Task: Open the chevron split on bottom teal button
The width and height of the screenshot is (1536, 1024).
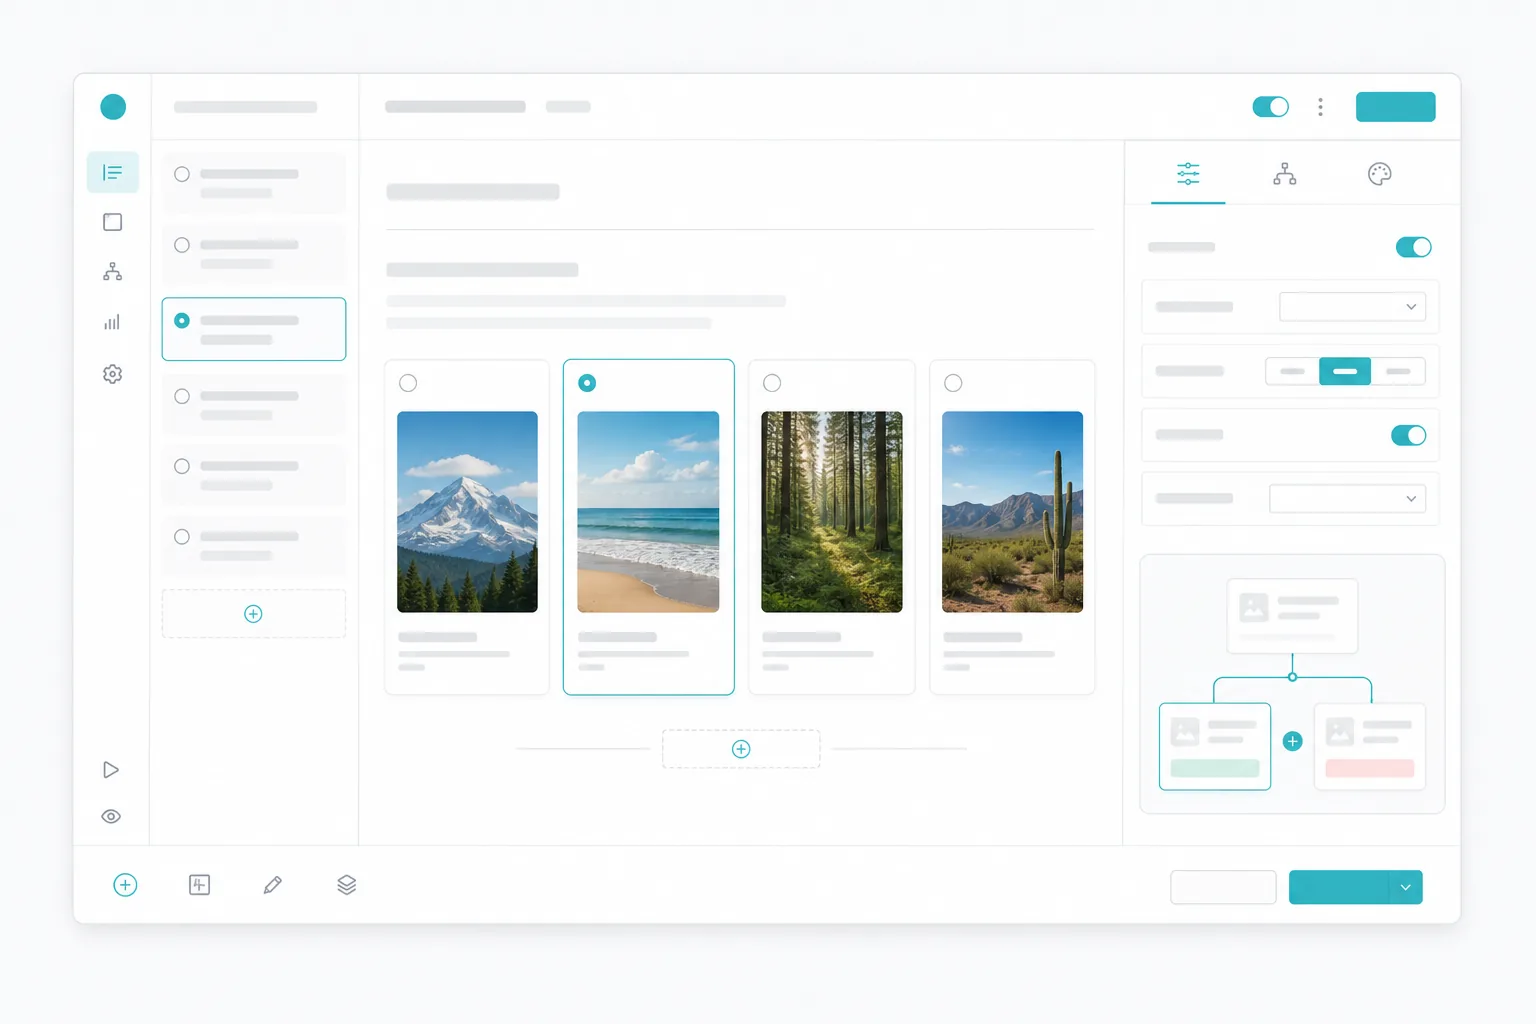Action: pos(1405,887)
